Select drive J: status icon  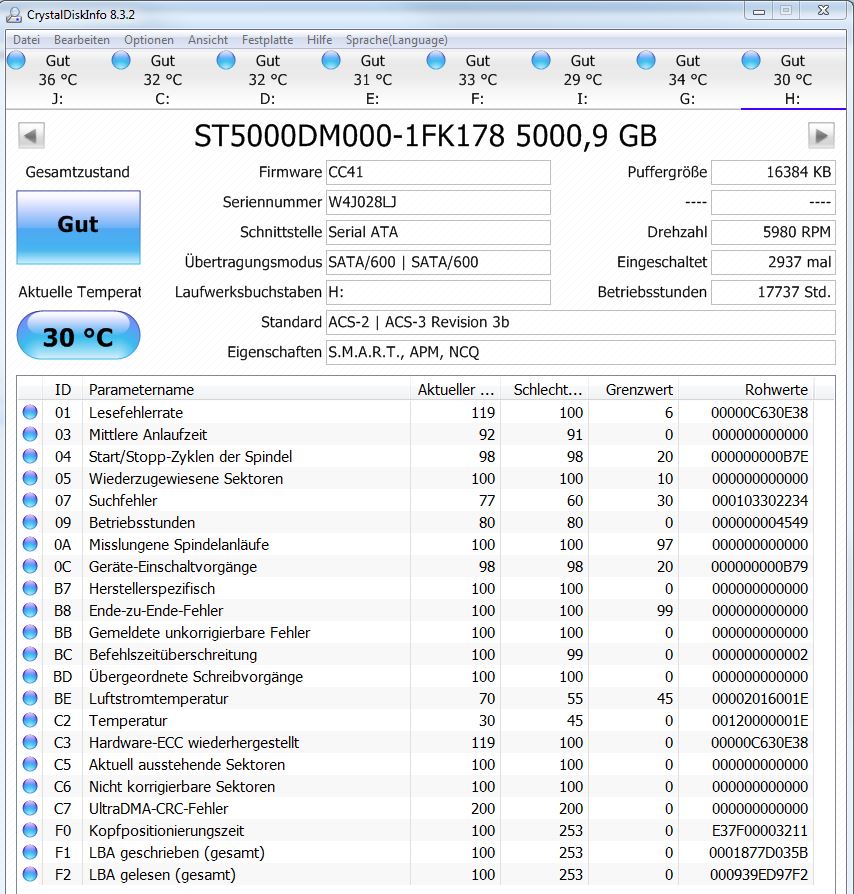tap(17, 60)
